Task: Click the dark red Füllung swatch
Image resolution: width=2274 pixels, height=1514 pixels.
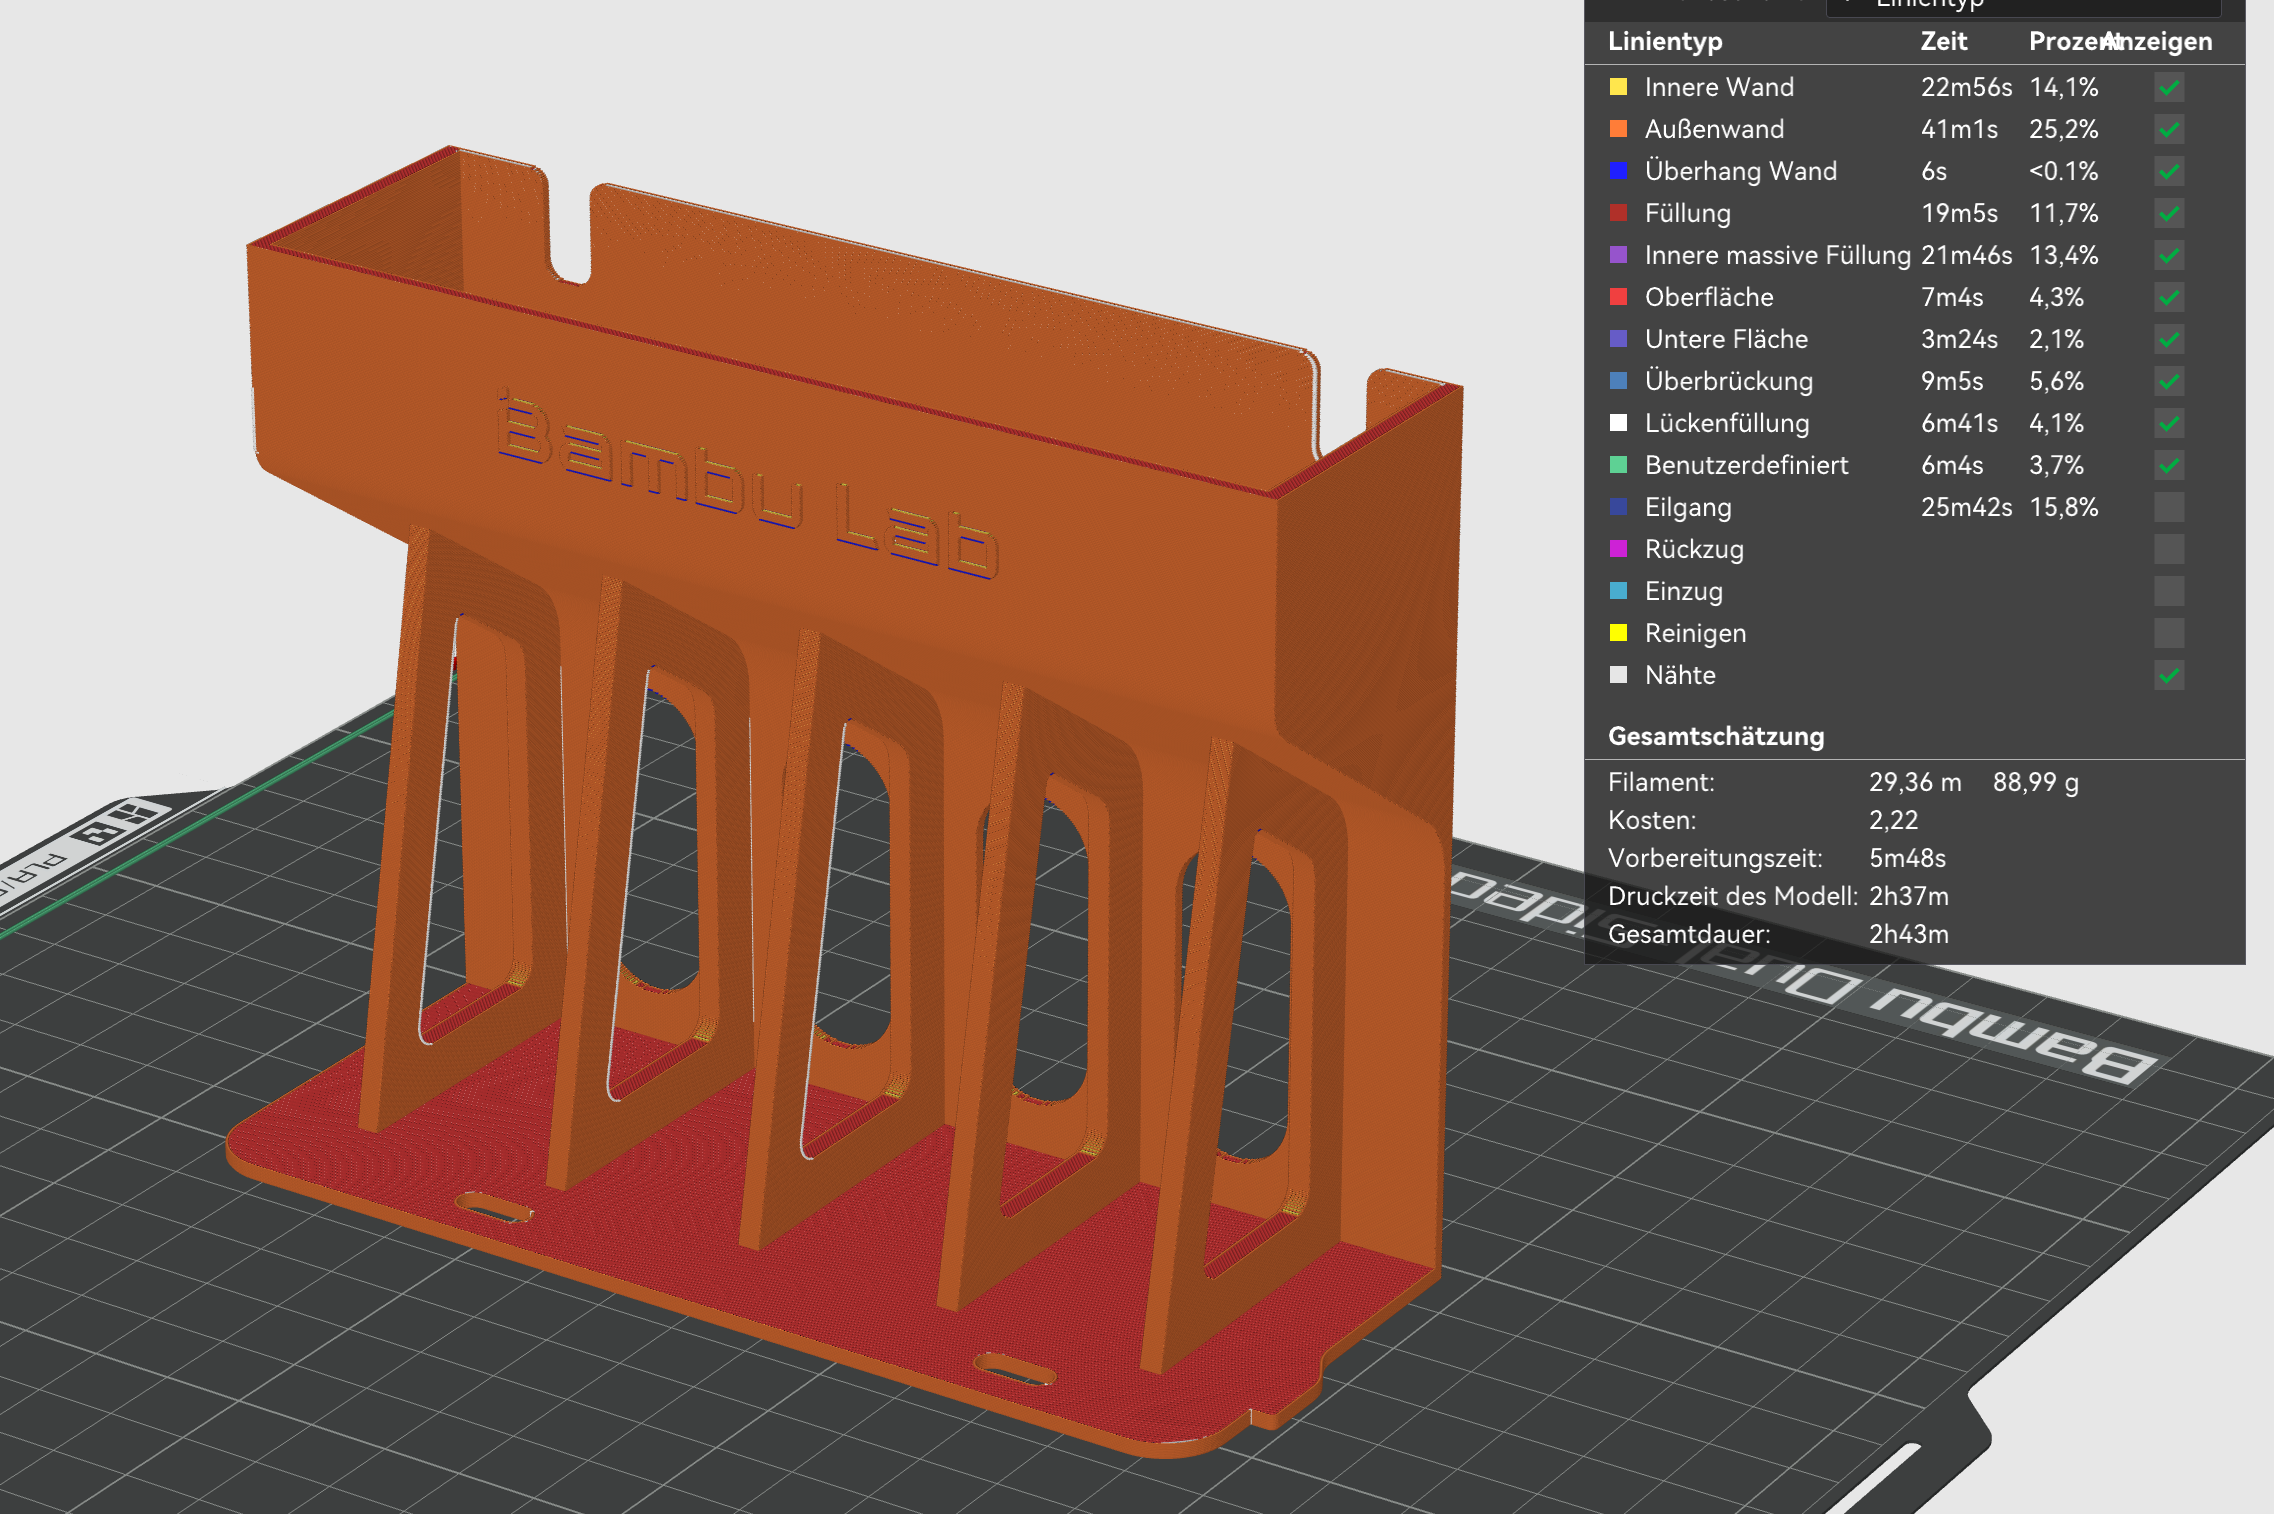Action: 1618,213
